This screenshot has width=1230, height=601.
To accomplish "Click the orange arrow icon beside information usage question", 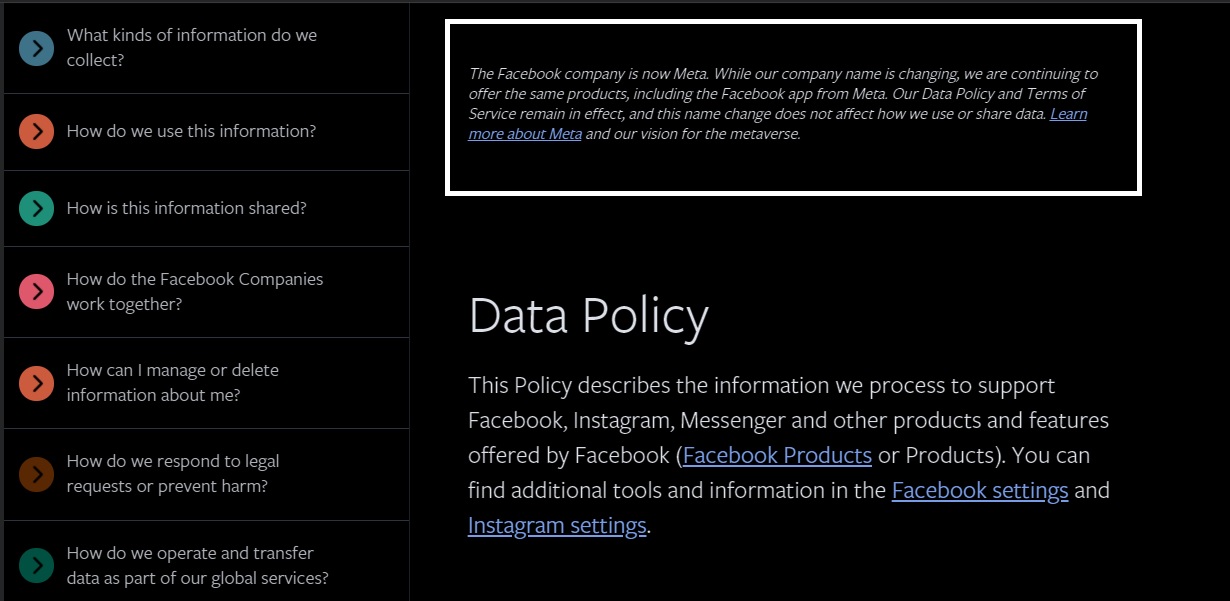I will coord(36,131).
